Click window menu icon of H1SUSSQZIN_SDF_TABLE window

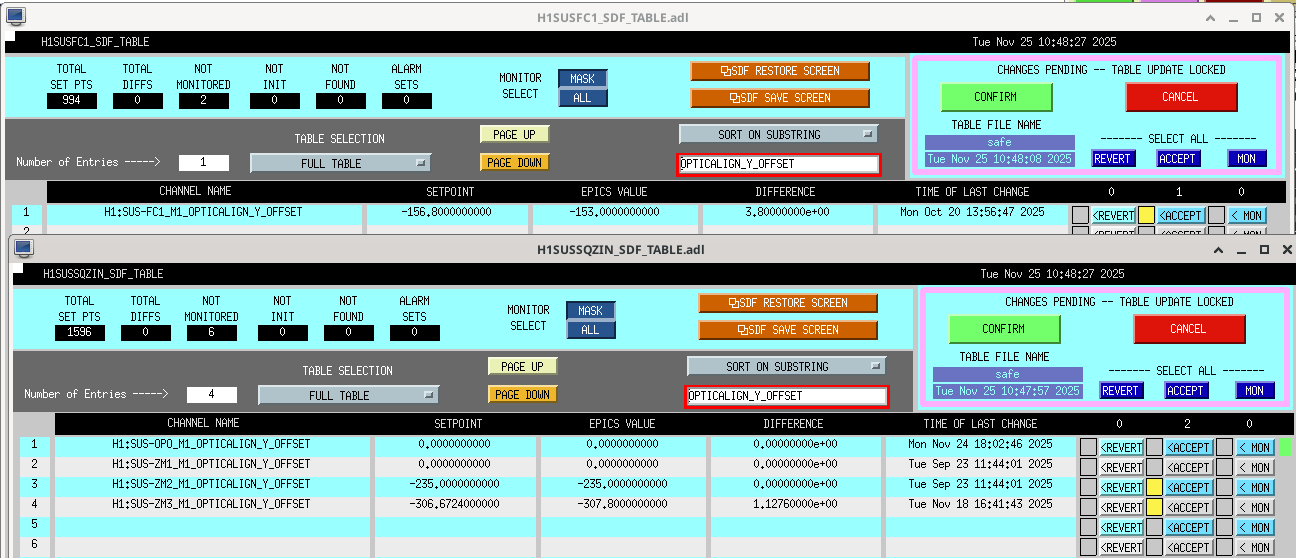[x=24, y=248]
